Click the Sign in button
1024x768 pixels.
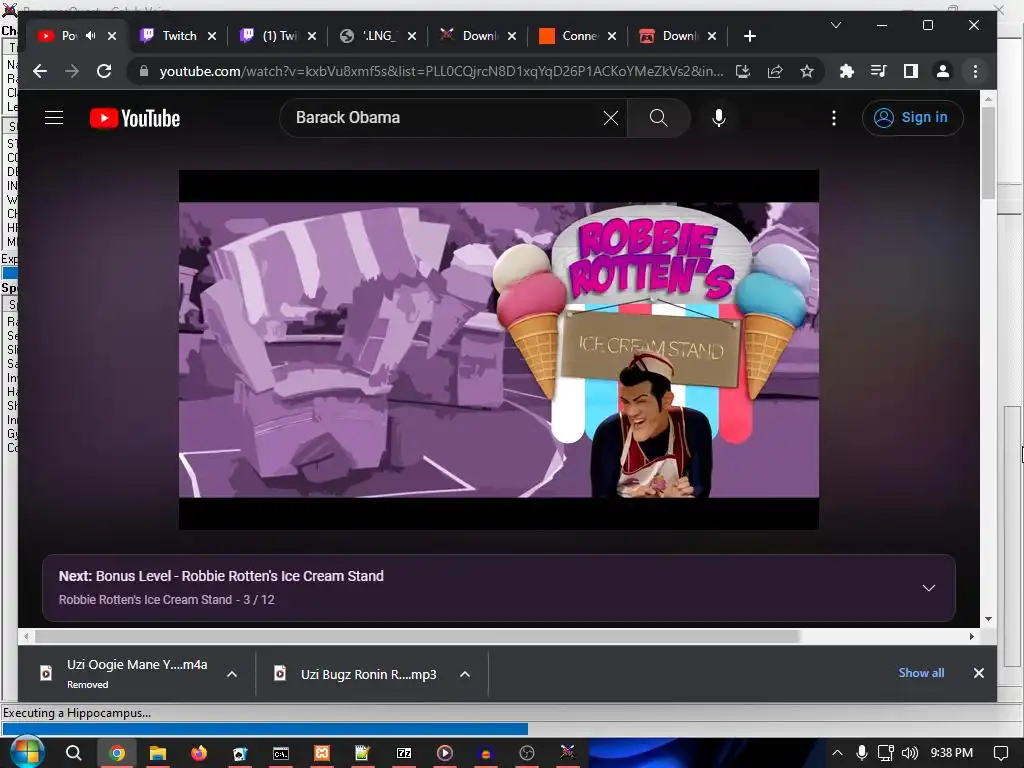pyautogui.click(x=912, y=118)
